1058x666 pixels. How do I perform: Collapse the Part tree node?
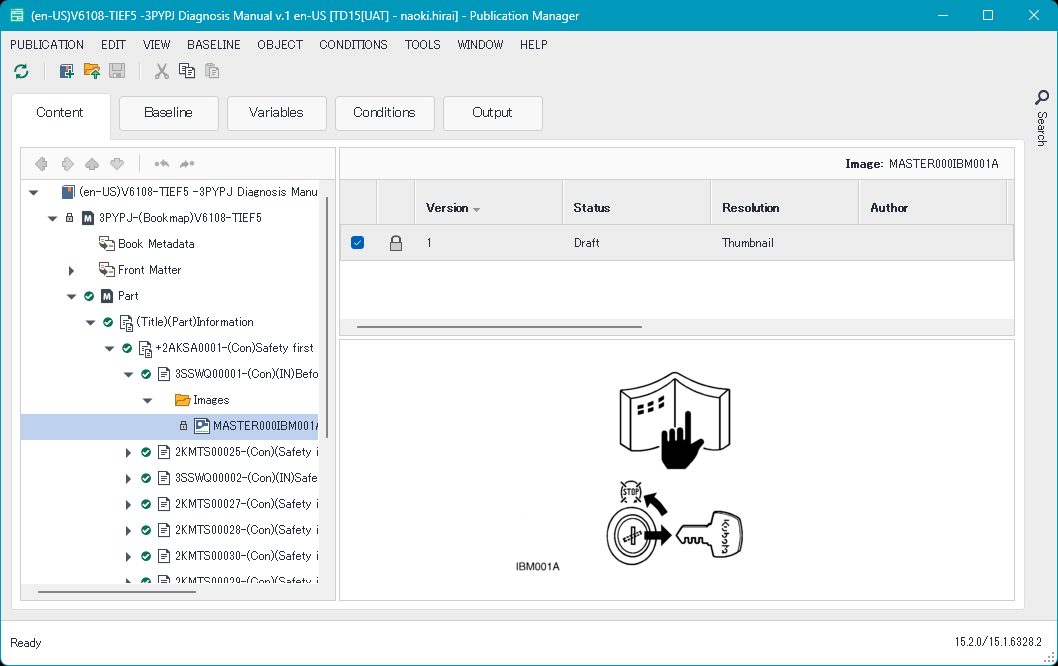point(69,295)
